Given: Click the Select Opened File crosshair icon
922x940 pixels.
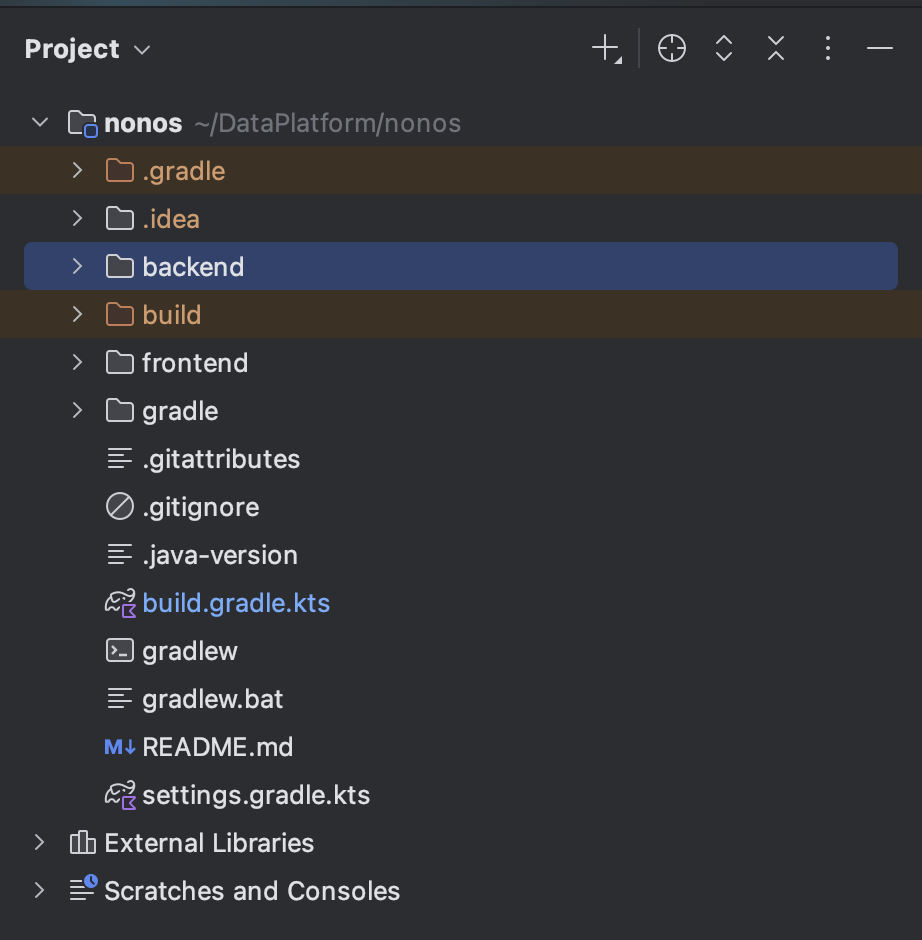Looking at the screenshot, I should pyautogui.click(x=671, y=49).
